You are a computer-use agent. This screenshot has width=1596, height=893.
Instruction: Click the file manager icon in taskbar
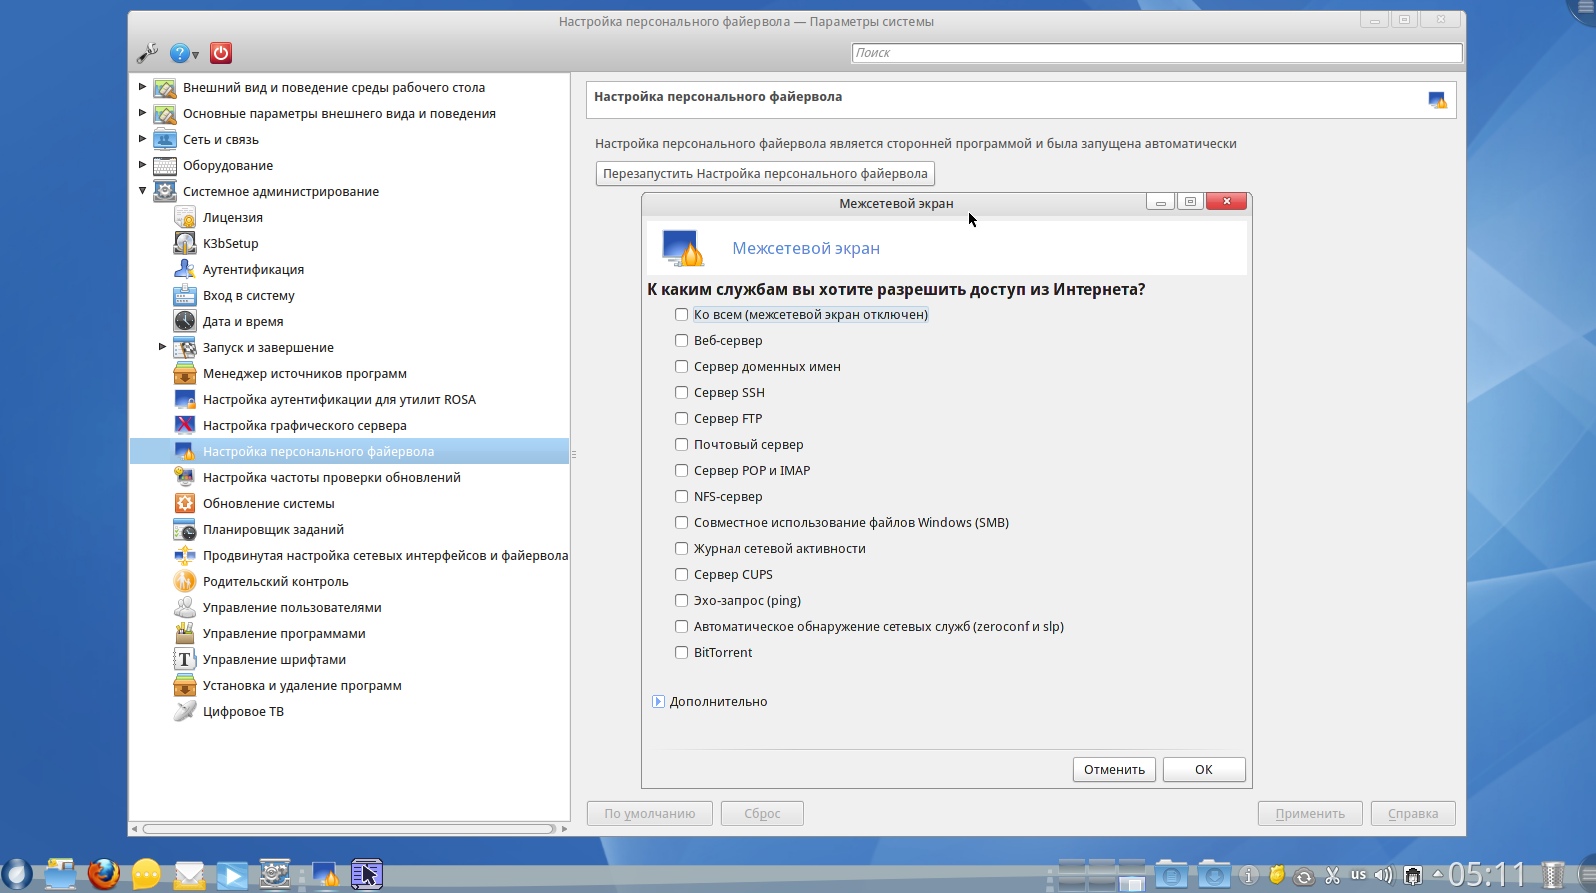tap(60, 874)
